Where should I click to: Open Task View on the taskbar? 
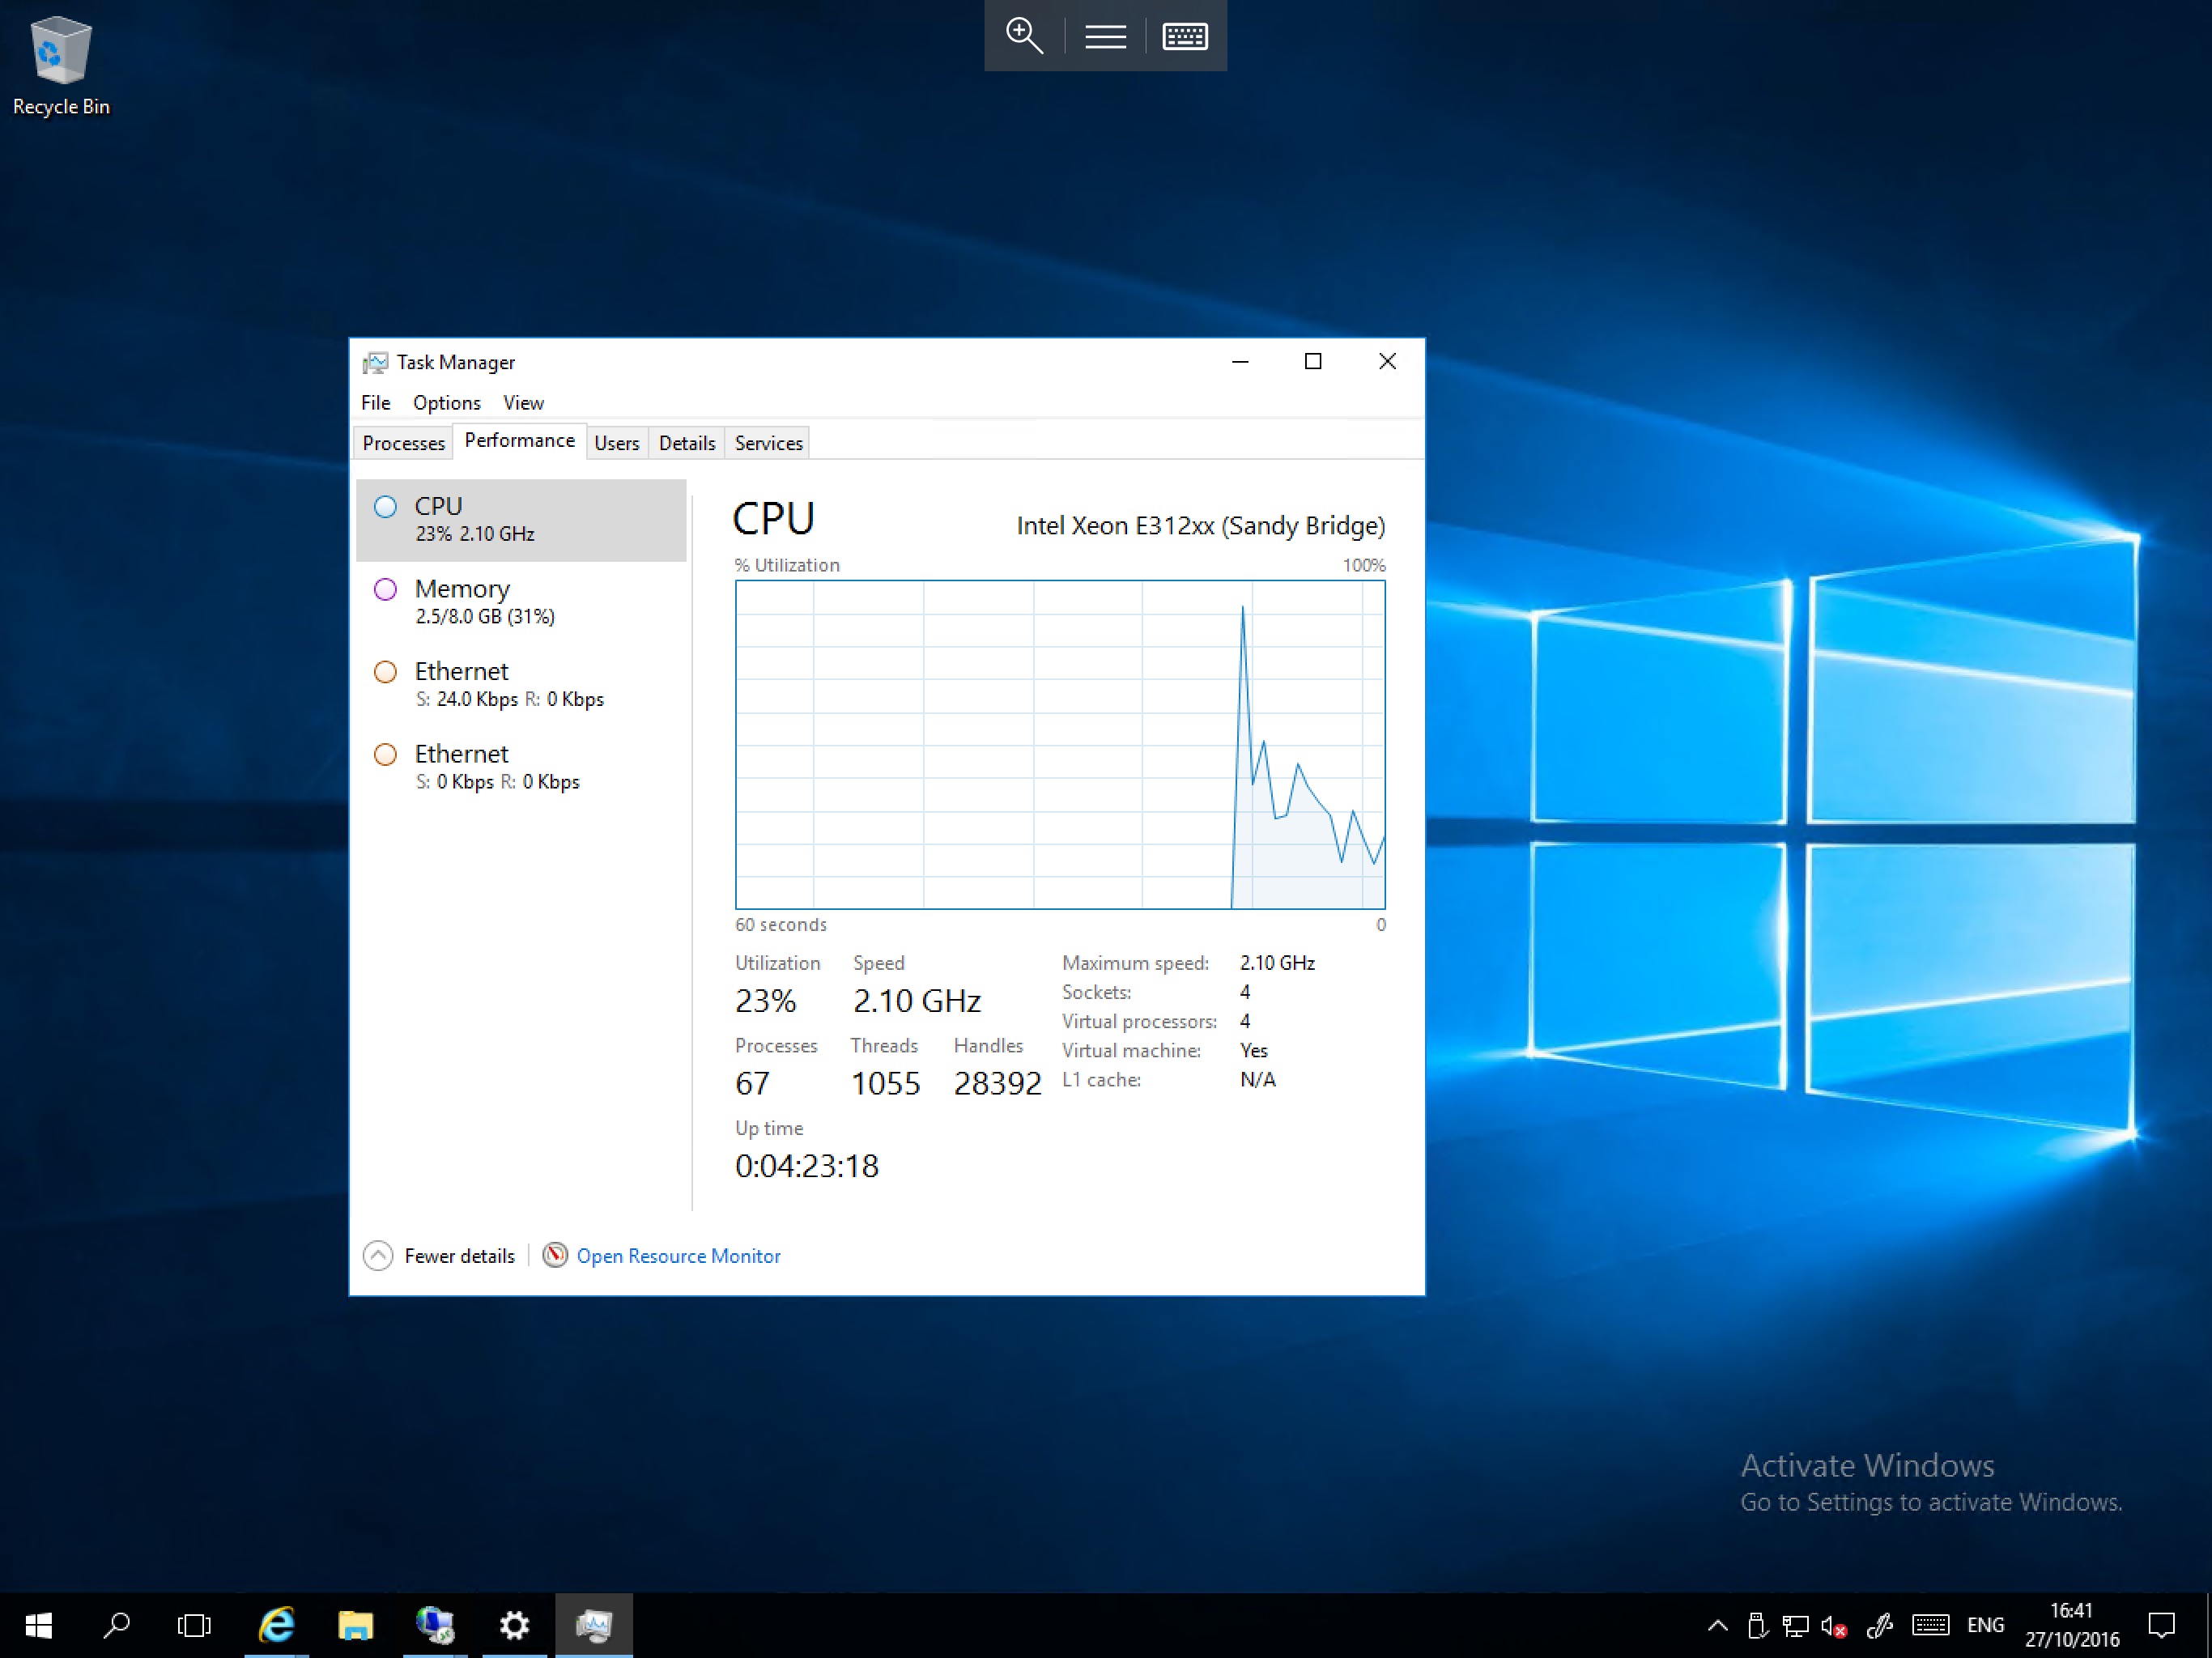[194, 1625]
